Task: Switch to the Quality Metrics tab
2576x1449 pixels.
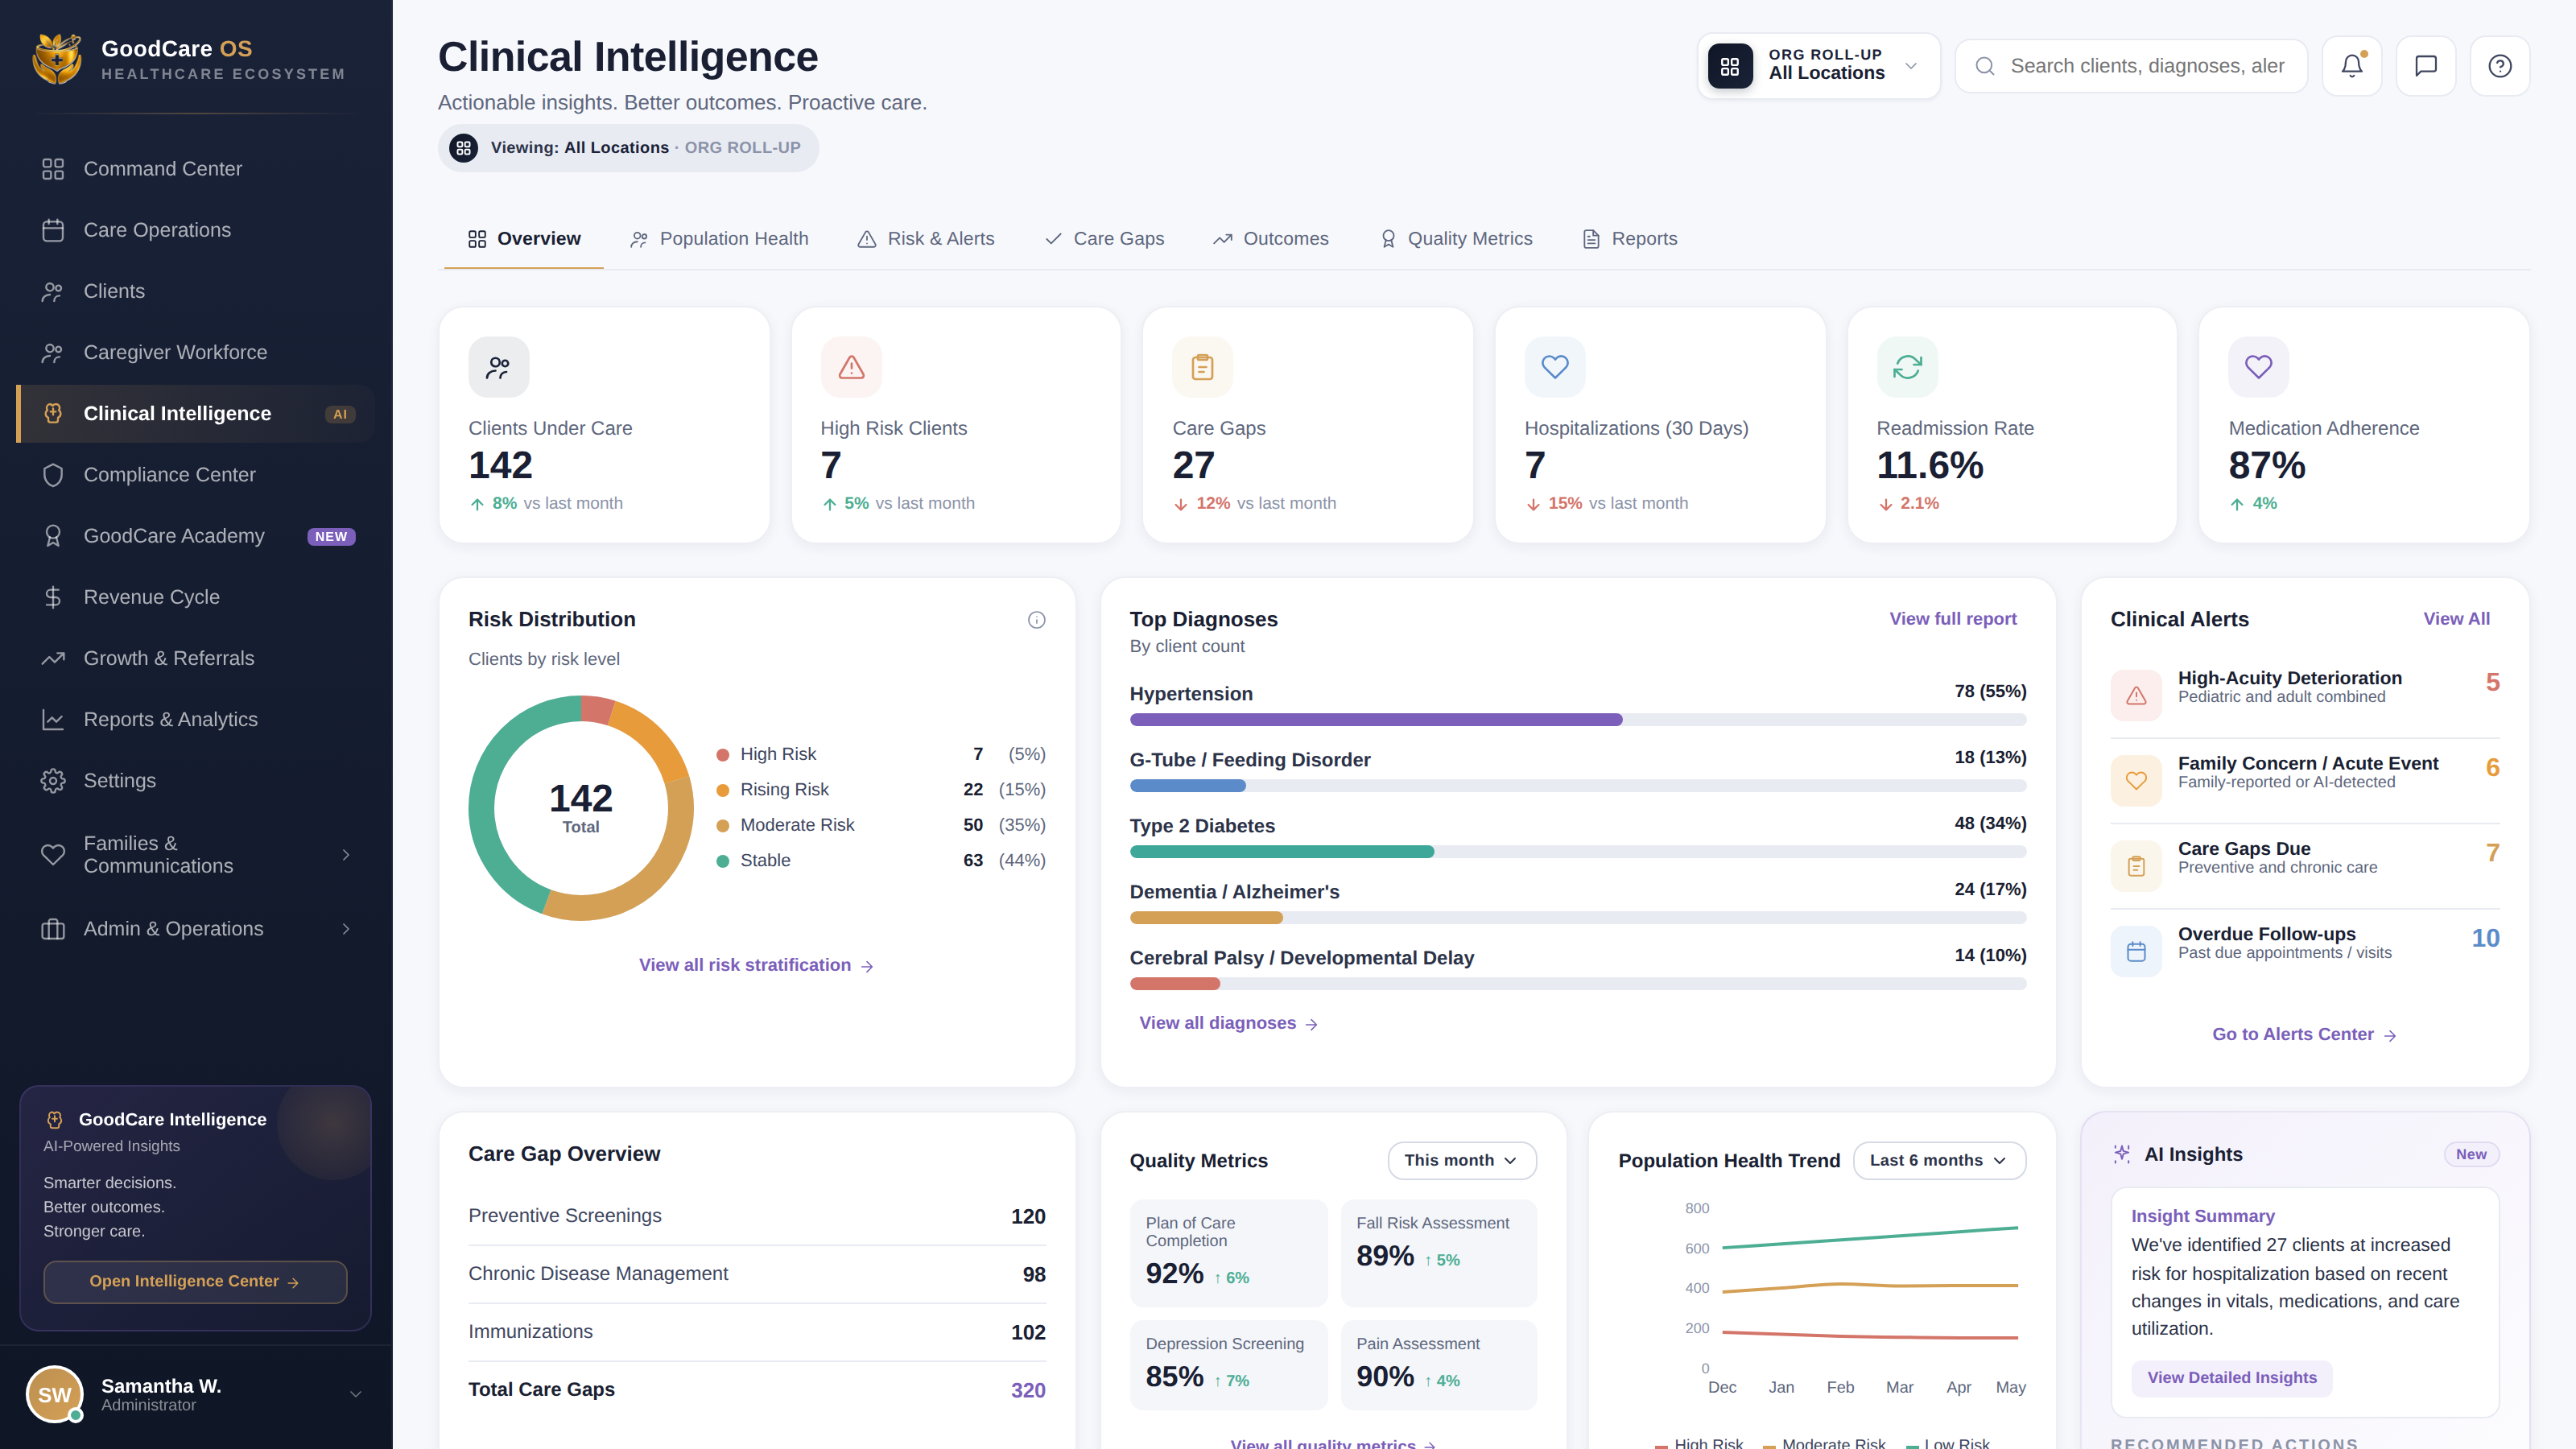Action: 1456,239
